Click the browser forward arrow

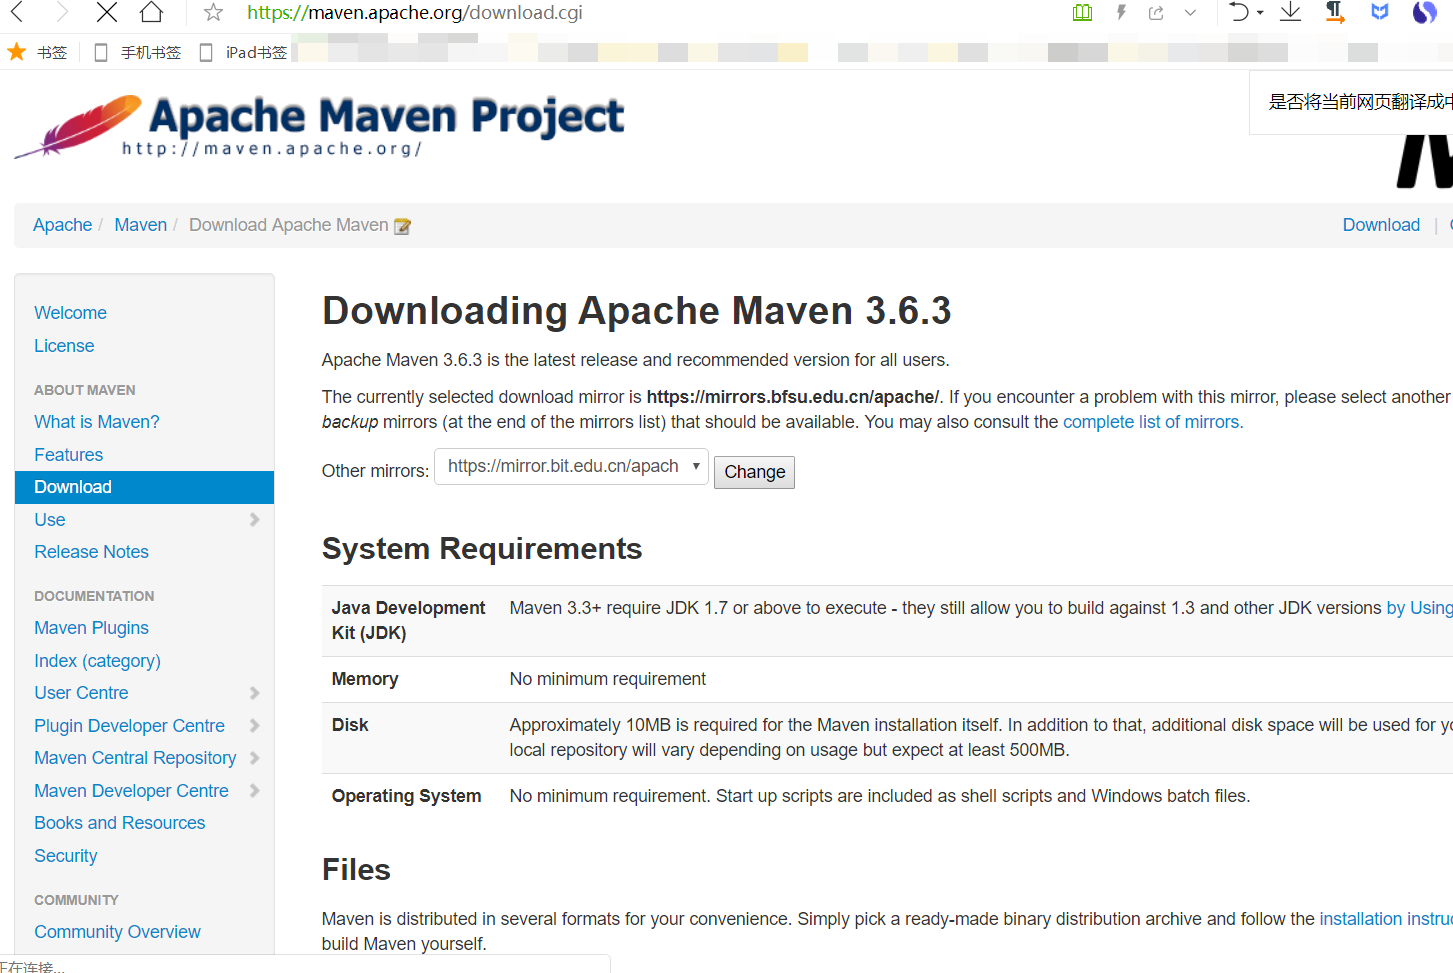coord(62,13)
